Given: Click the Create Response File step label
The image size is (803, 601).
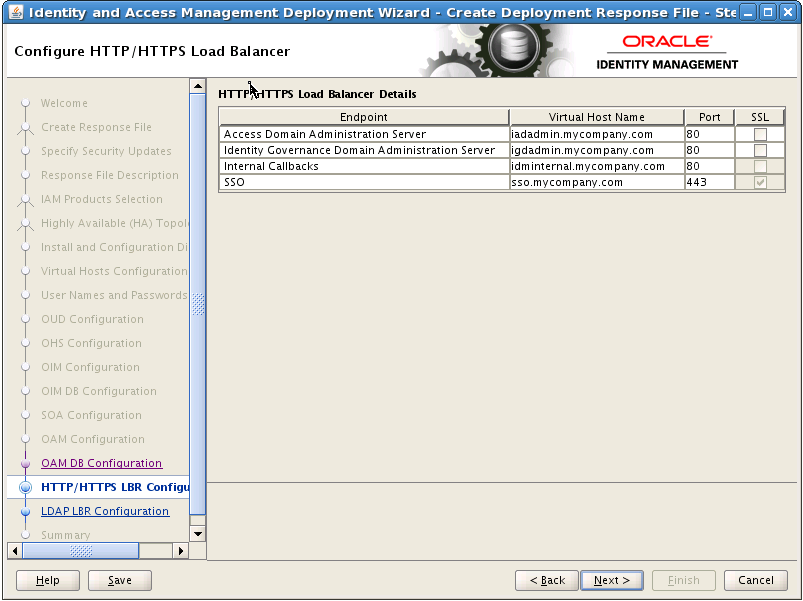Looking at the screenshot, I should pyautogui.click(x=96, y=127).
